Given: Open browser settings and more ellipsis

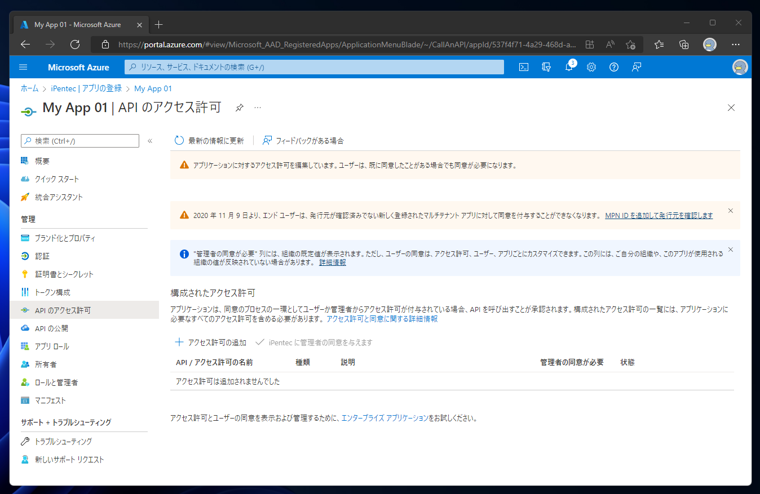Looking at the screenshot, I should click(735, 45).
